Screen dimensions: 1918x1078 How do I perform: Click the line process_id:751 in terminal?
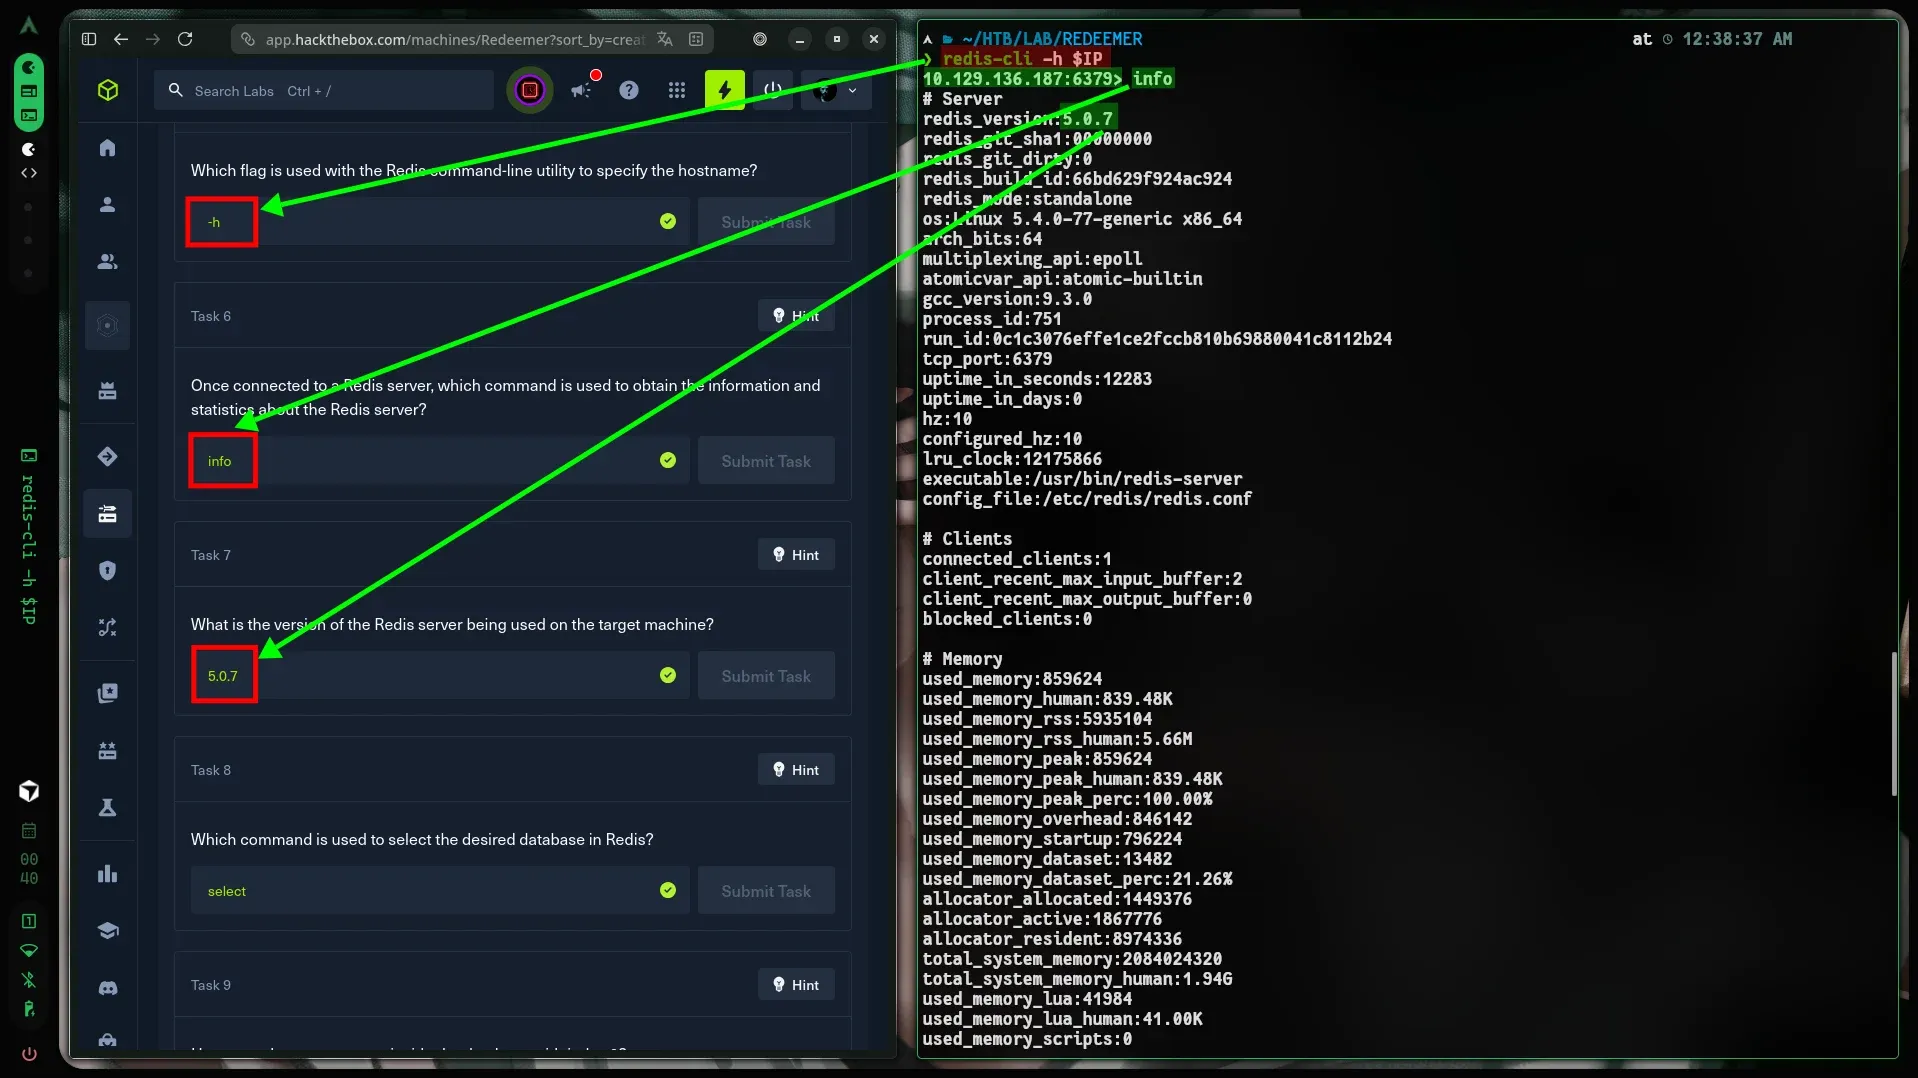pyautogui.click(x=992, y=319)
